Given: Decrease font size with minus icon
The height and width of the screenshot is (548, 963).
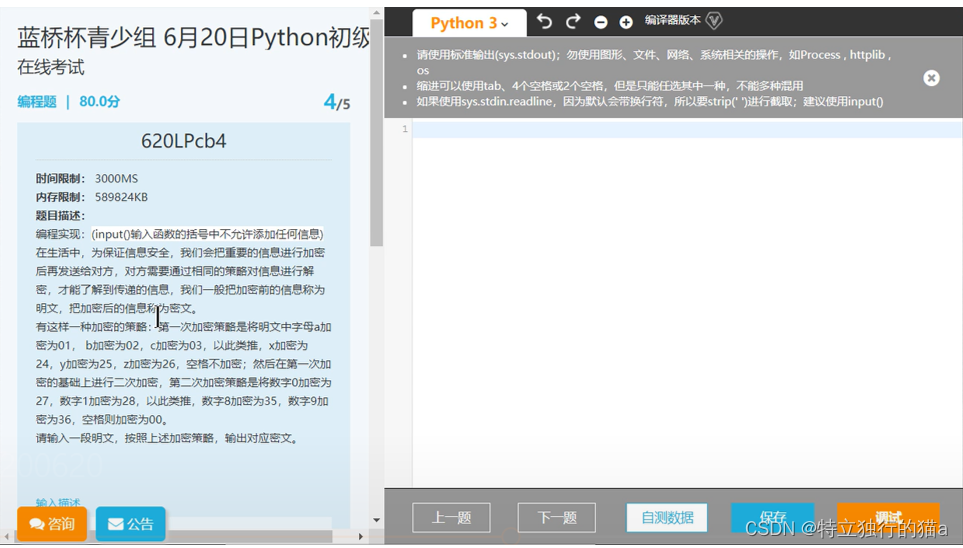Looking at the screenshot, I should [601, 22].
